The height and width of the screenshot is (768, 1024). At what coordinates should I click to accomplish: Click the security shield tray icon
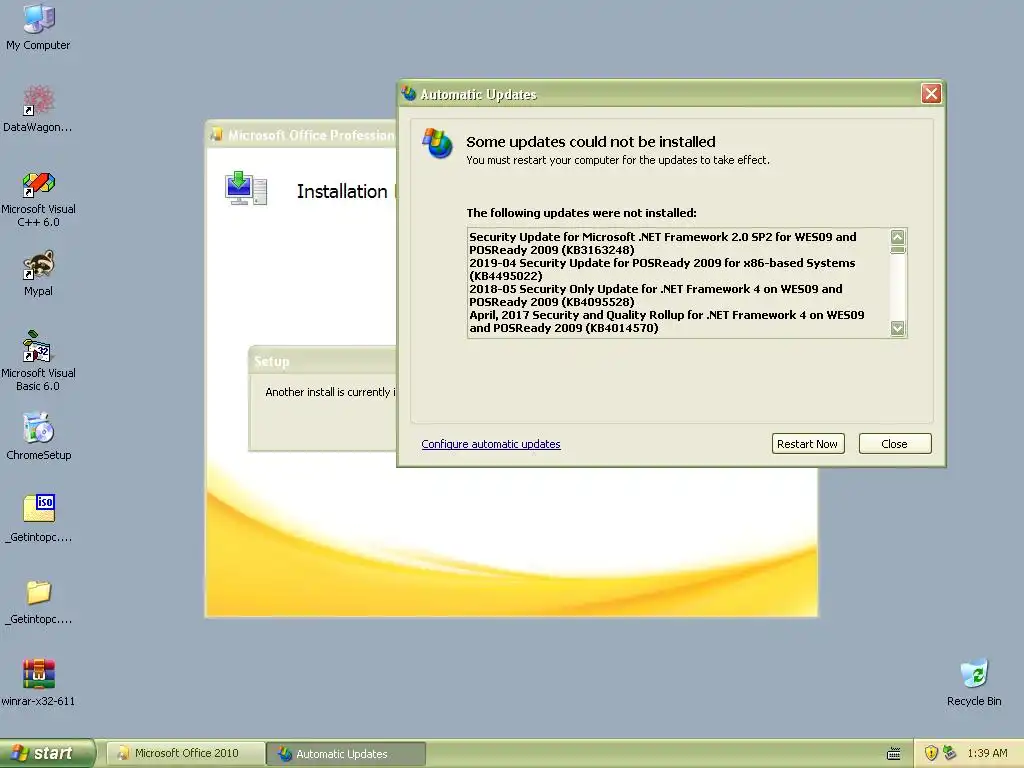(x=931, y=753)
